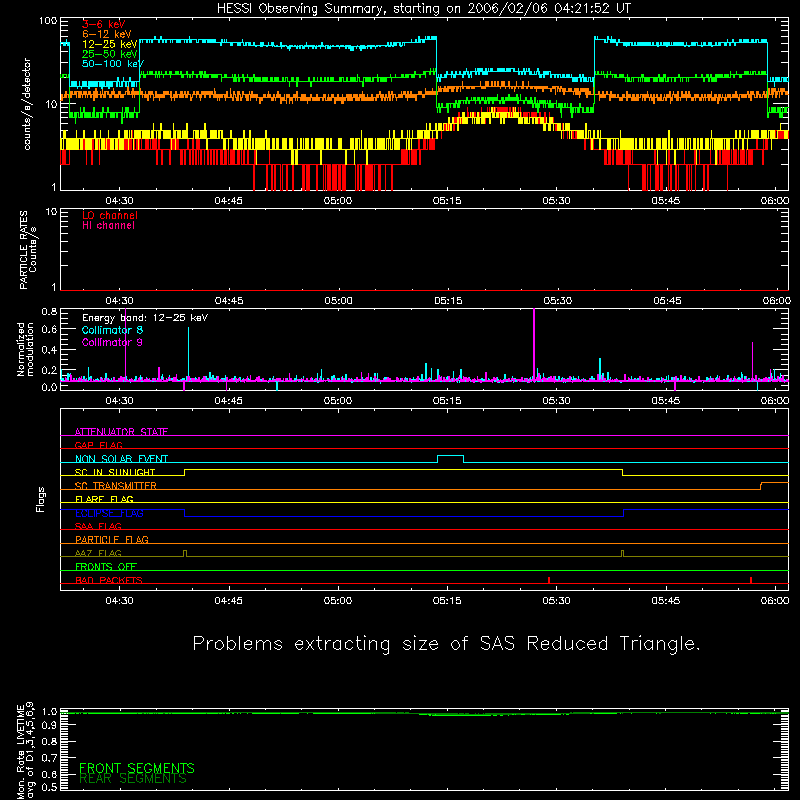Click the Mon. Rate LIVETIME axis label
This screenshot has height=800, width=800.
pyautogui.click(x=25, y=750)
